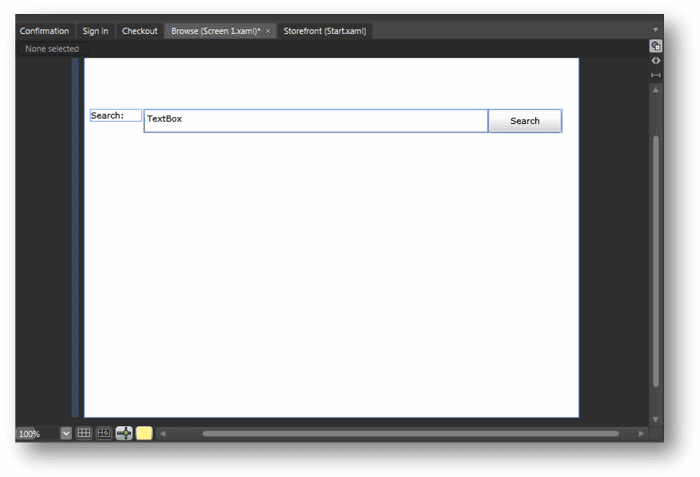Open the None selected breadcrumb
This screenshot has height=477, width=700.
pyautogui.click(x=52, y=49)
